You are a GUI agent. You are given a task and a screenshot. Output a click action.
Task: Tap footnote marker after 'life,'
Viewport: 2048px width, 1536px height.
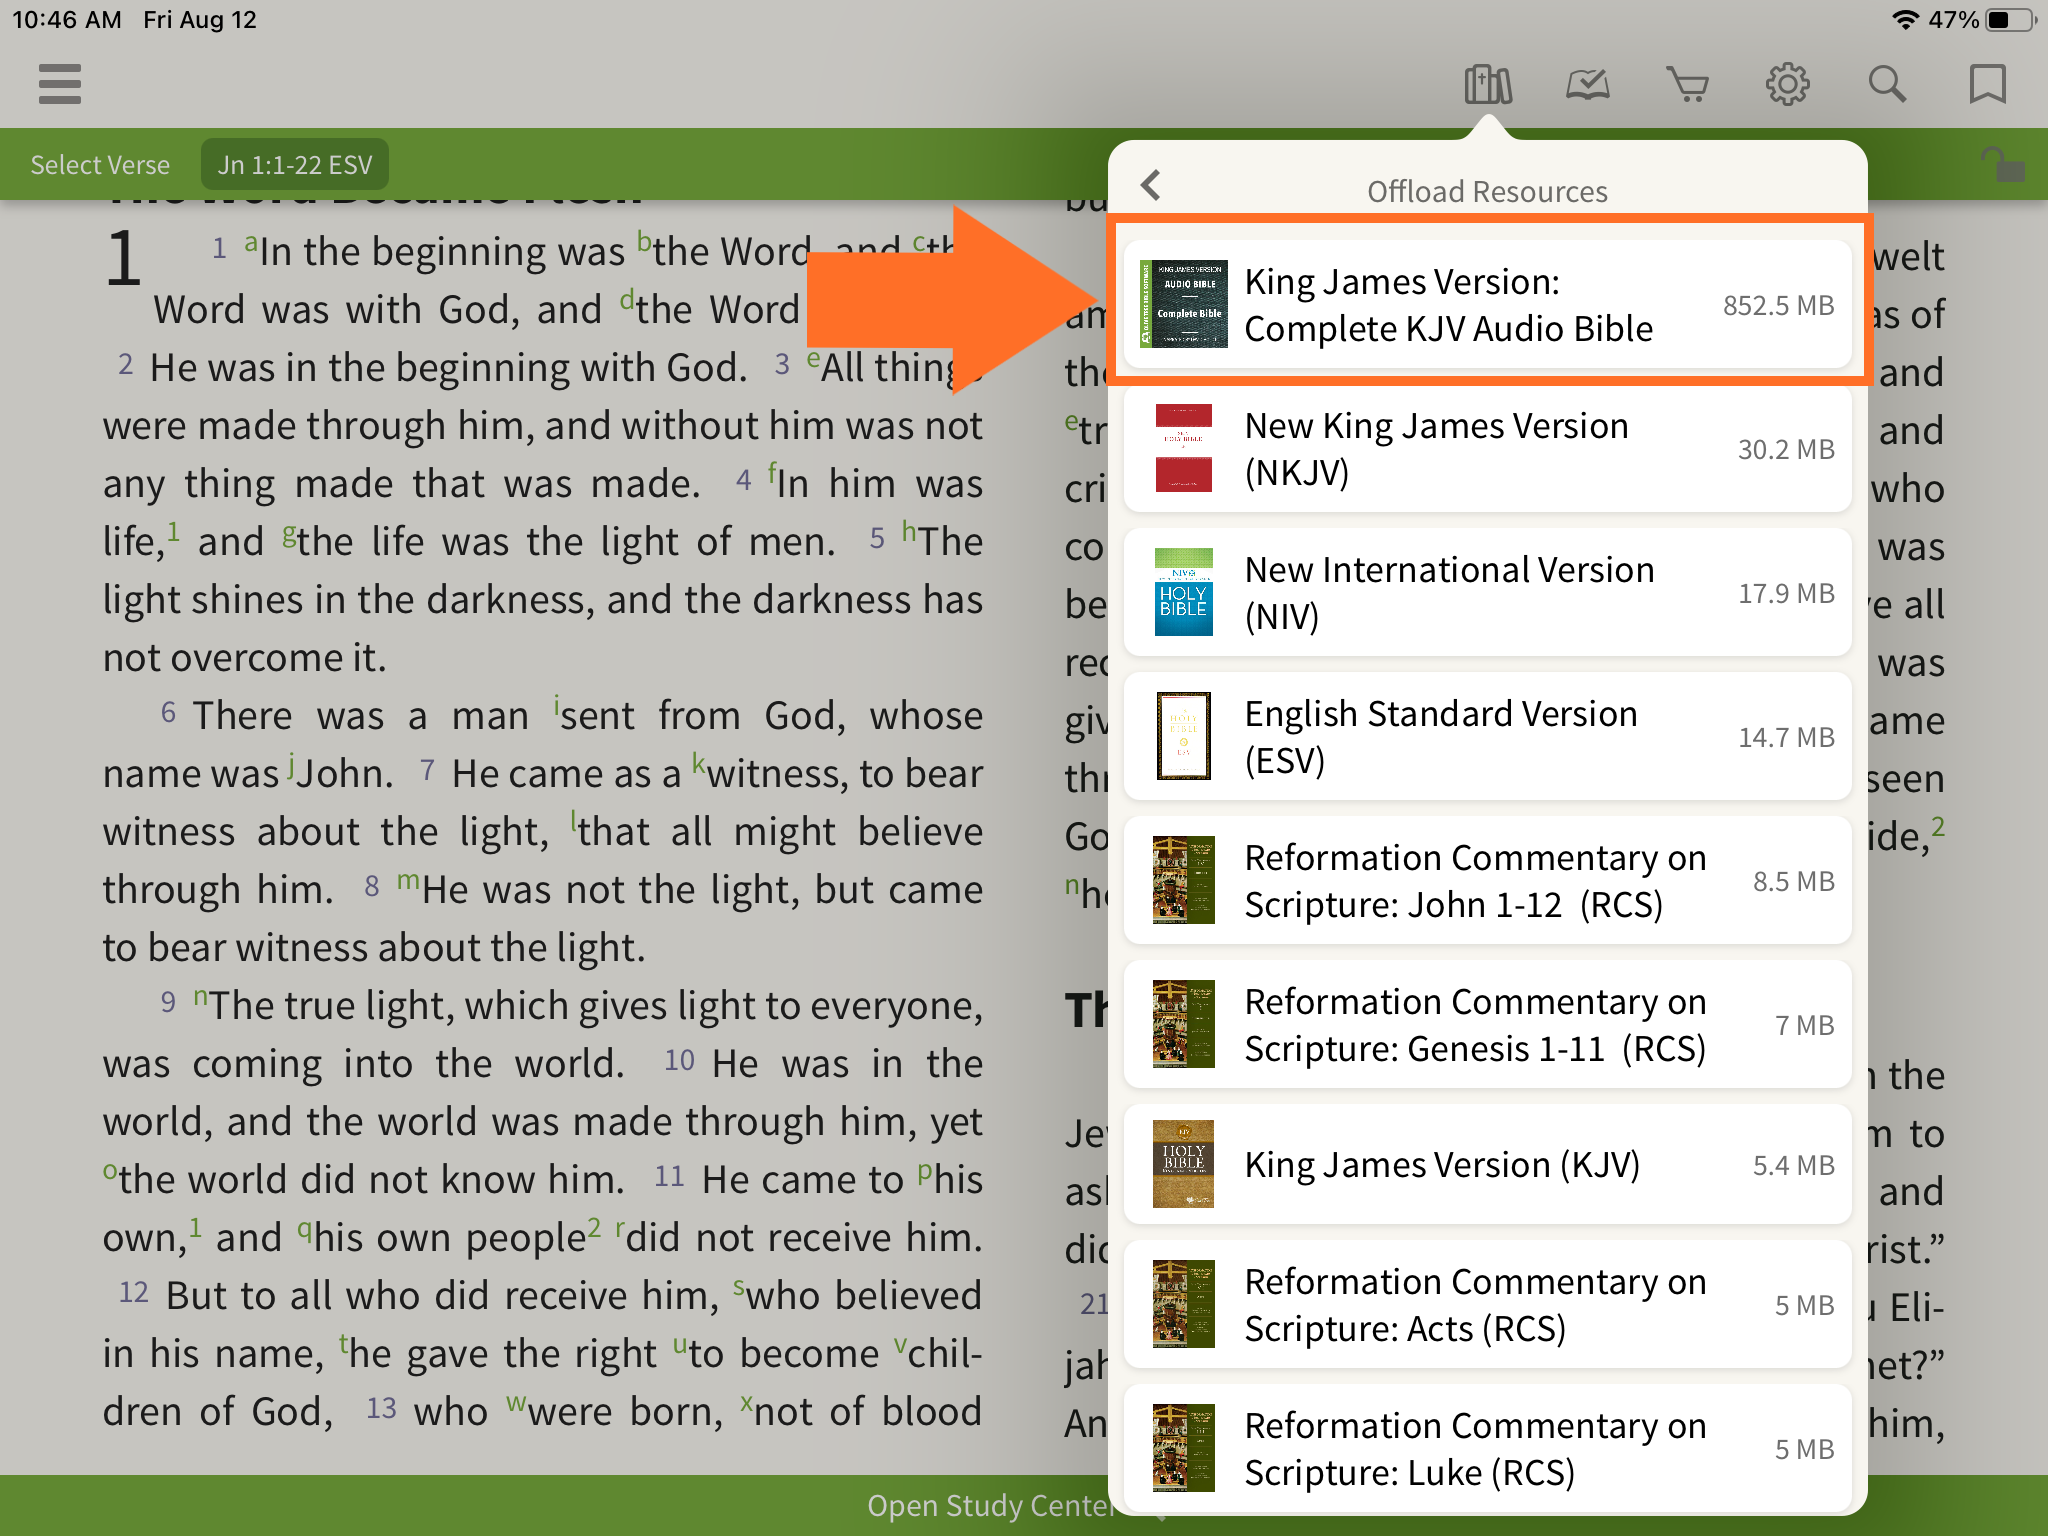tap(174, 531)
